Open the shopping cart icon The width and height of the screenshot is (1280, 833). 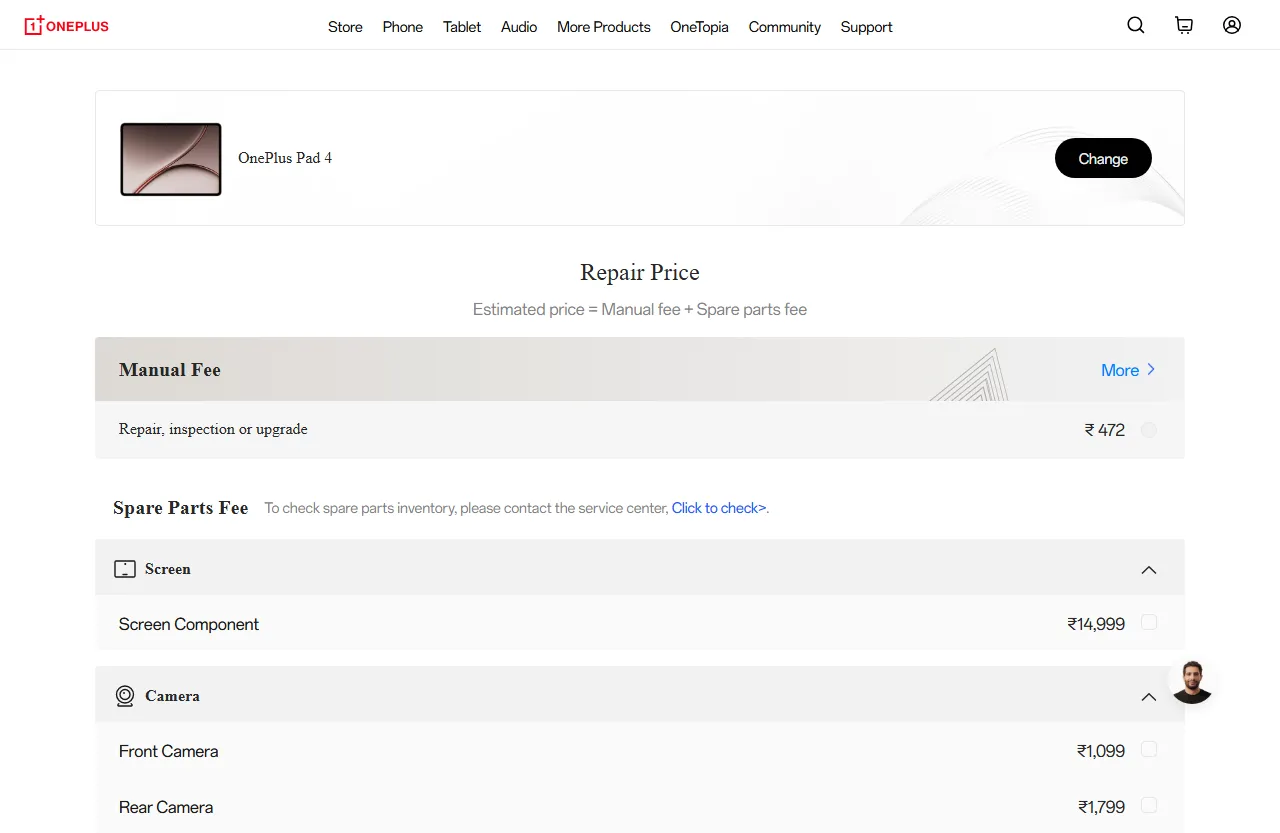coord(1184,26)
